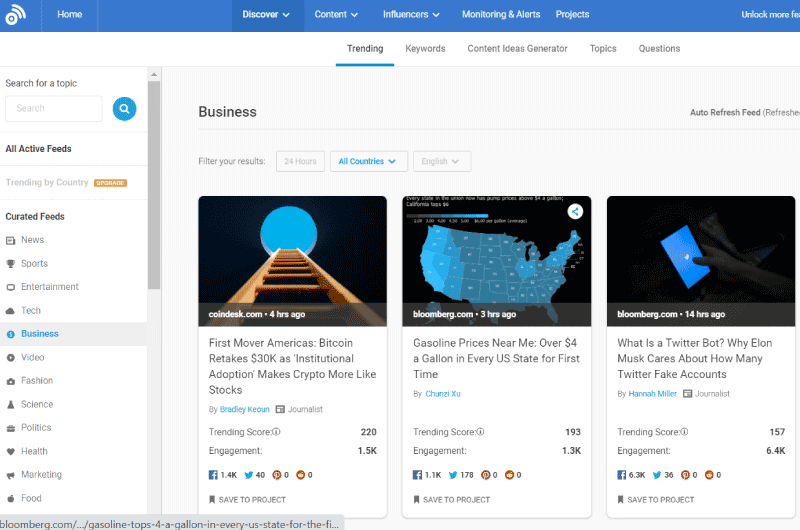Open the author link Hannah Miller
The image size is (800, 530).
pos(653,394)
